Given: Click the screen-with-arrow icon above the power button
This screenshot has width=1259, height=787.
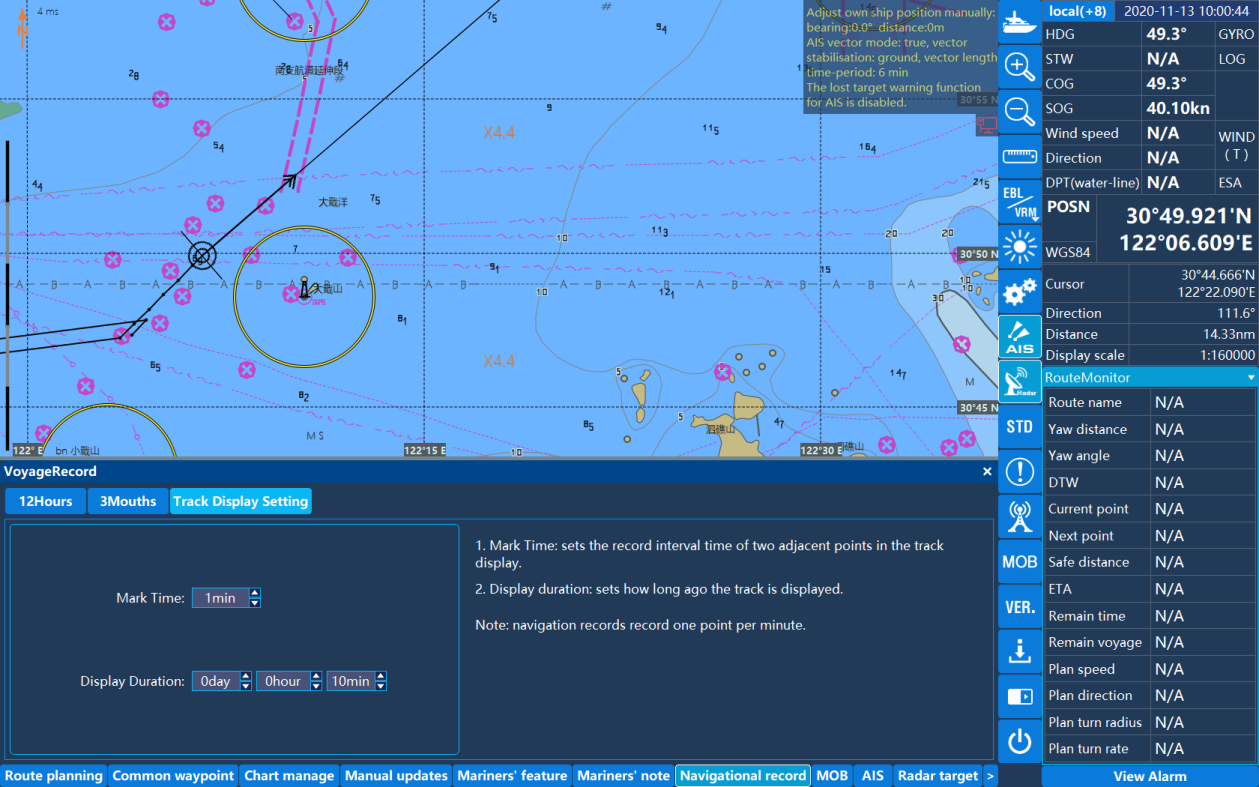Looking at the screenshot, I should point(1019,696).
